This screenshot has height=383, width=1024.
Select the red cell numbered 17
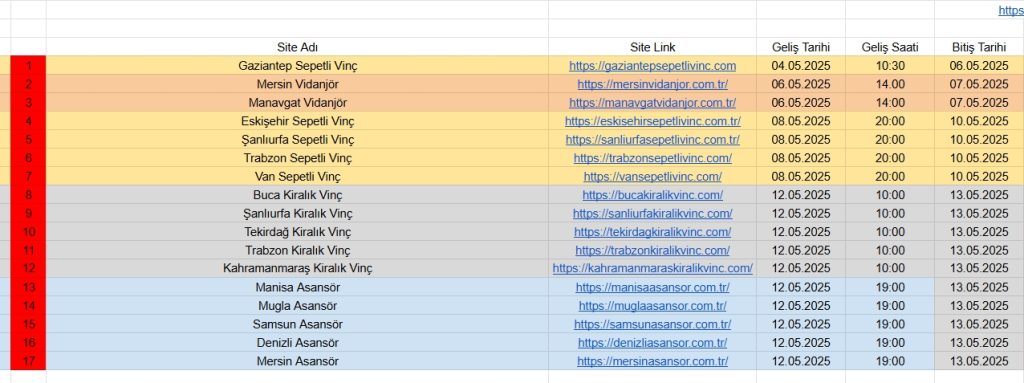[x=28, y=361]
